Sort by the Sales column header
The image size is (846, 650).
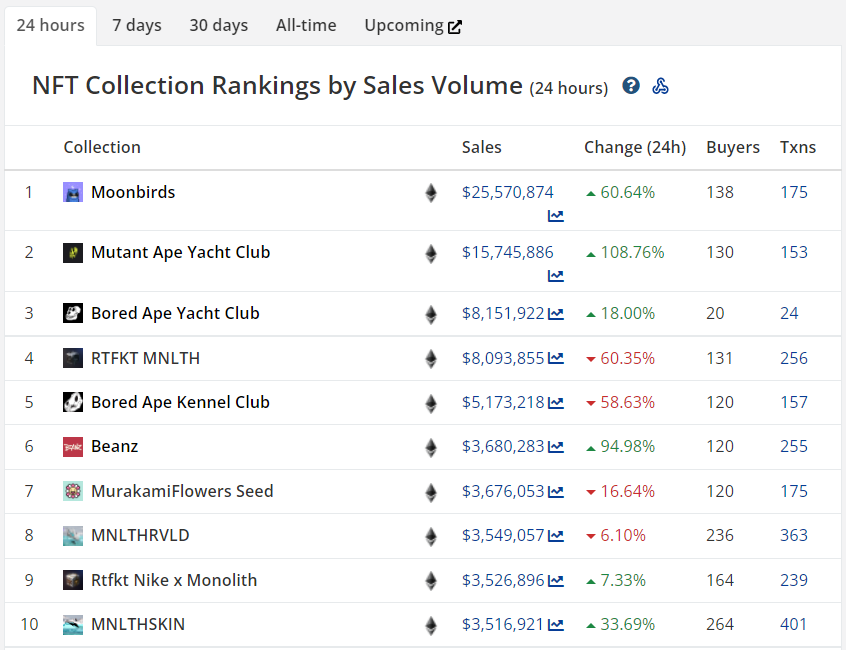tap(482, 147)
